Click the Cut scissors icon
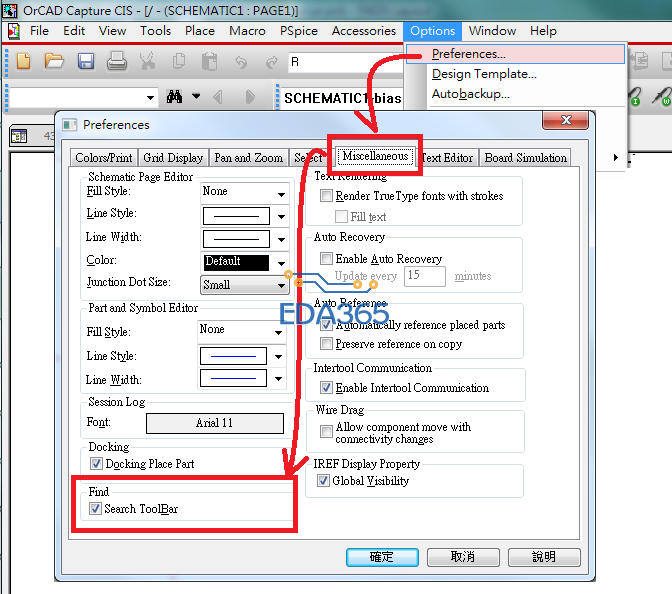 click(147, 61)
